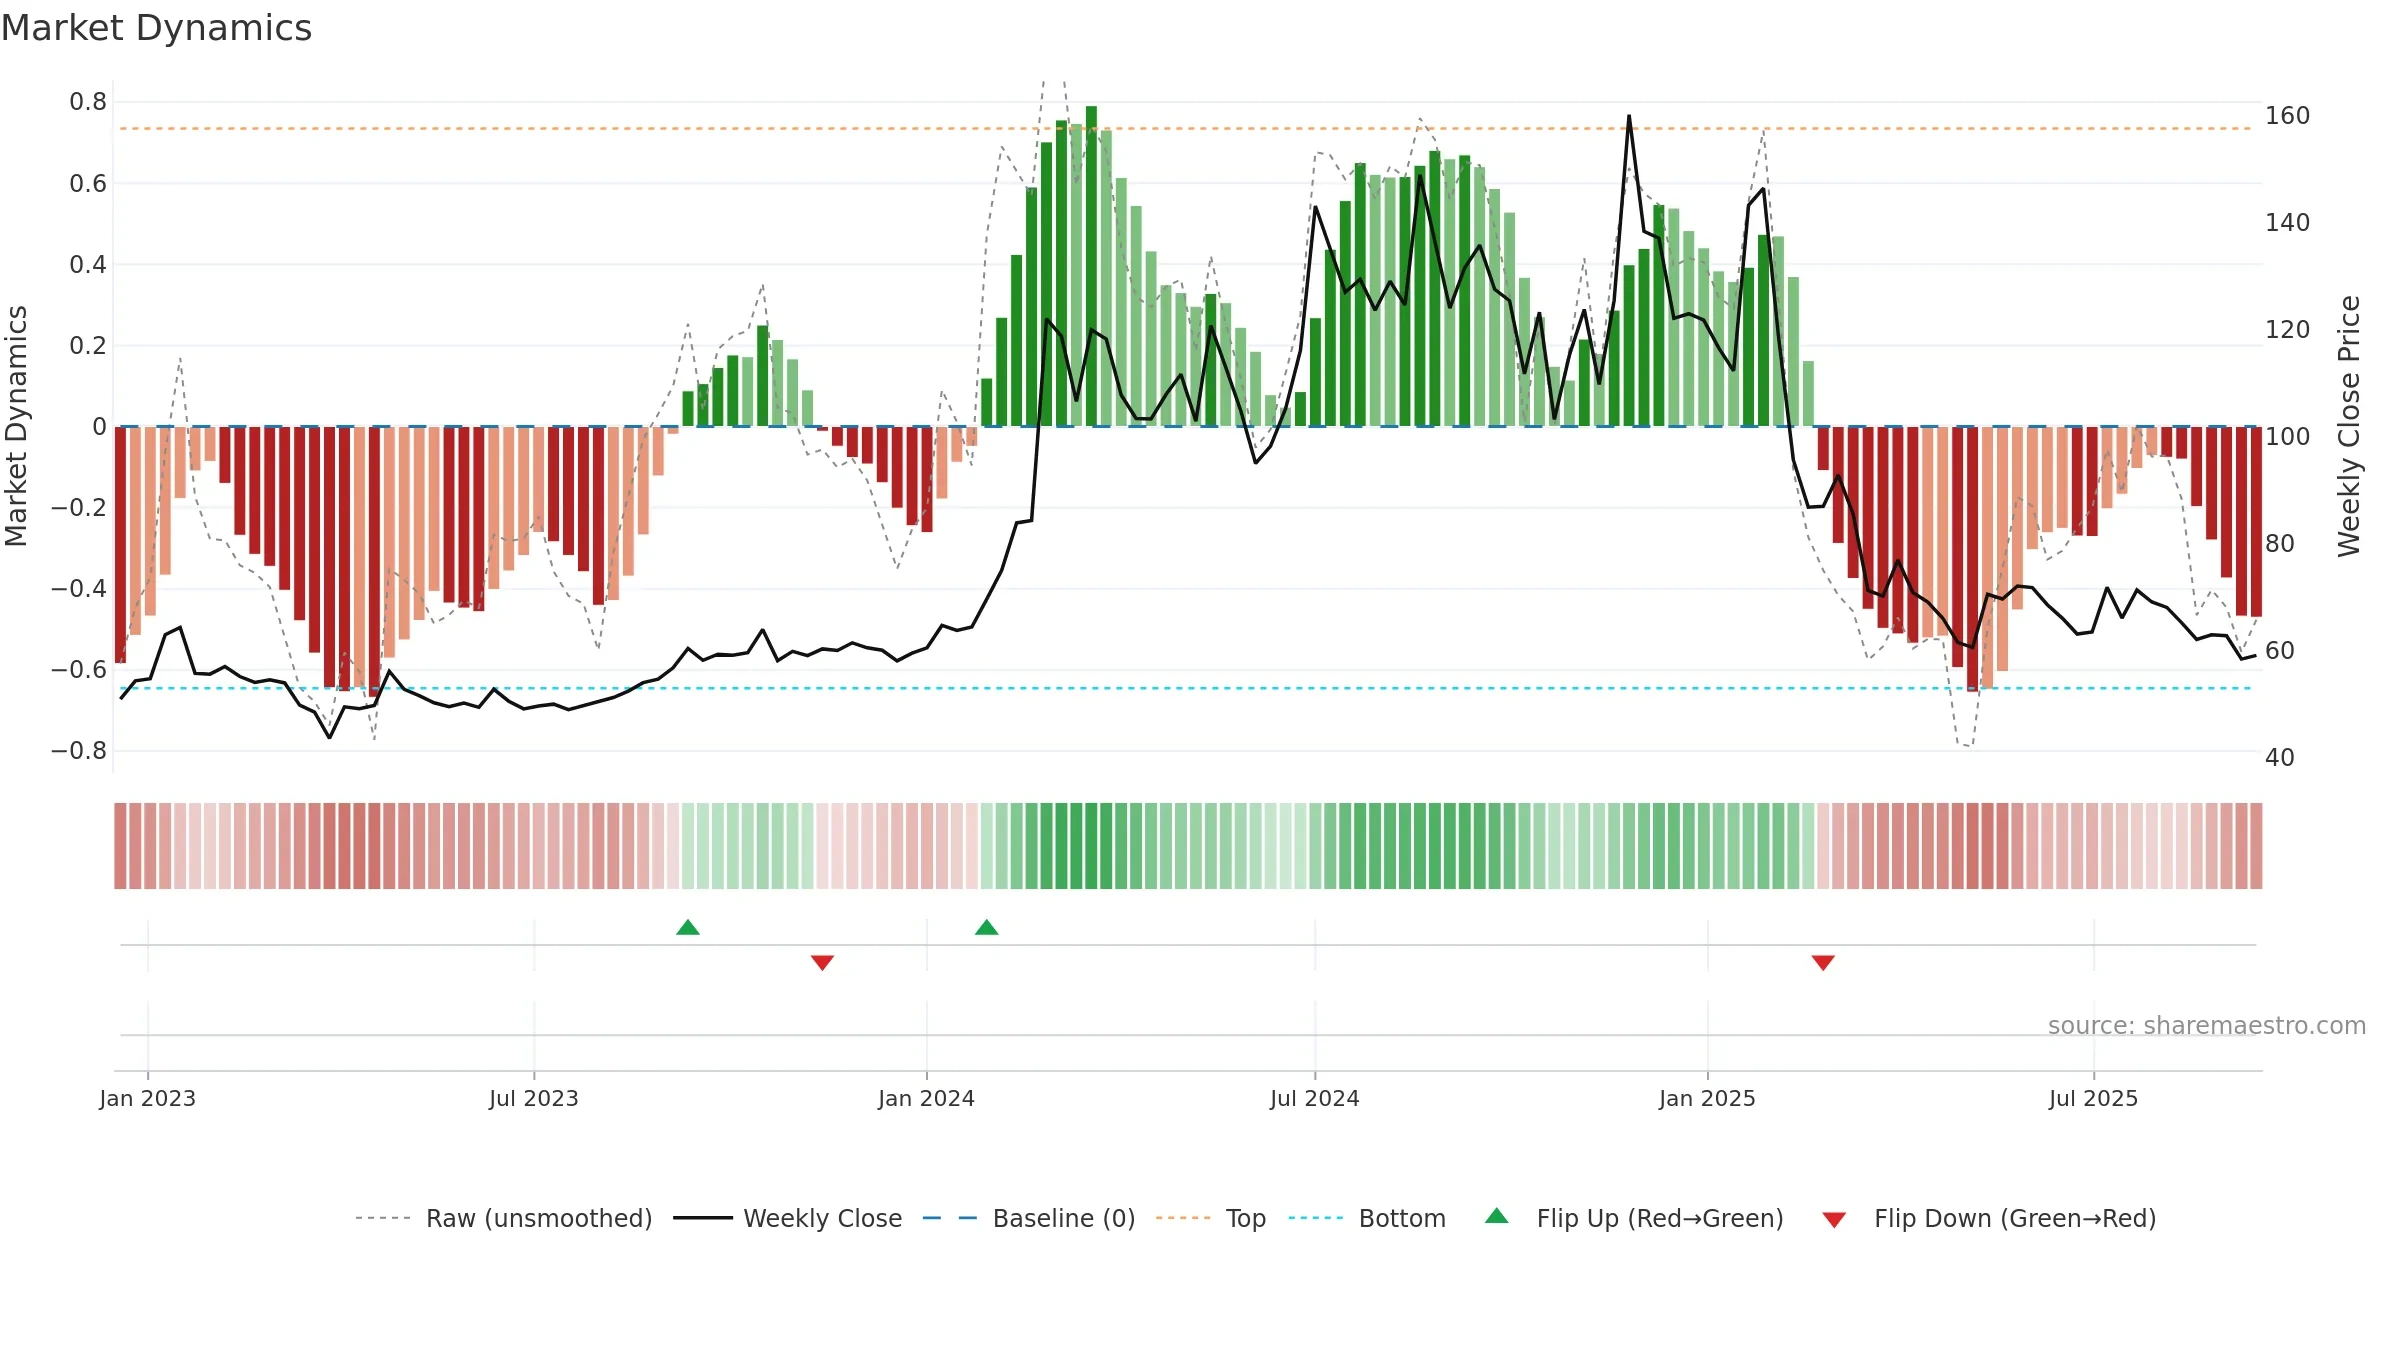Click the Market Dynamics chart title
Viewport: 2400px width, 1350px height.
point(156,28)
